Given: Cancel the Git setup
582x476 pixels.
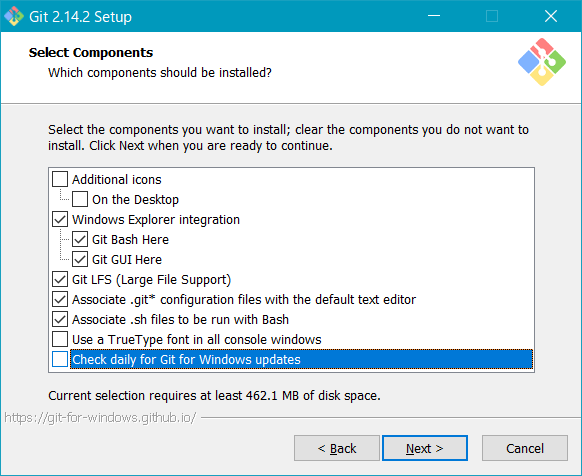Looking at the screenshot, I should pos(525,448).
